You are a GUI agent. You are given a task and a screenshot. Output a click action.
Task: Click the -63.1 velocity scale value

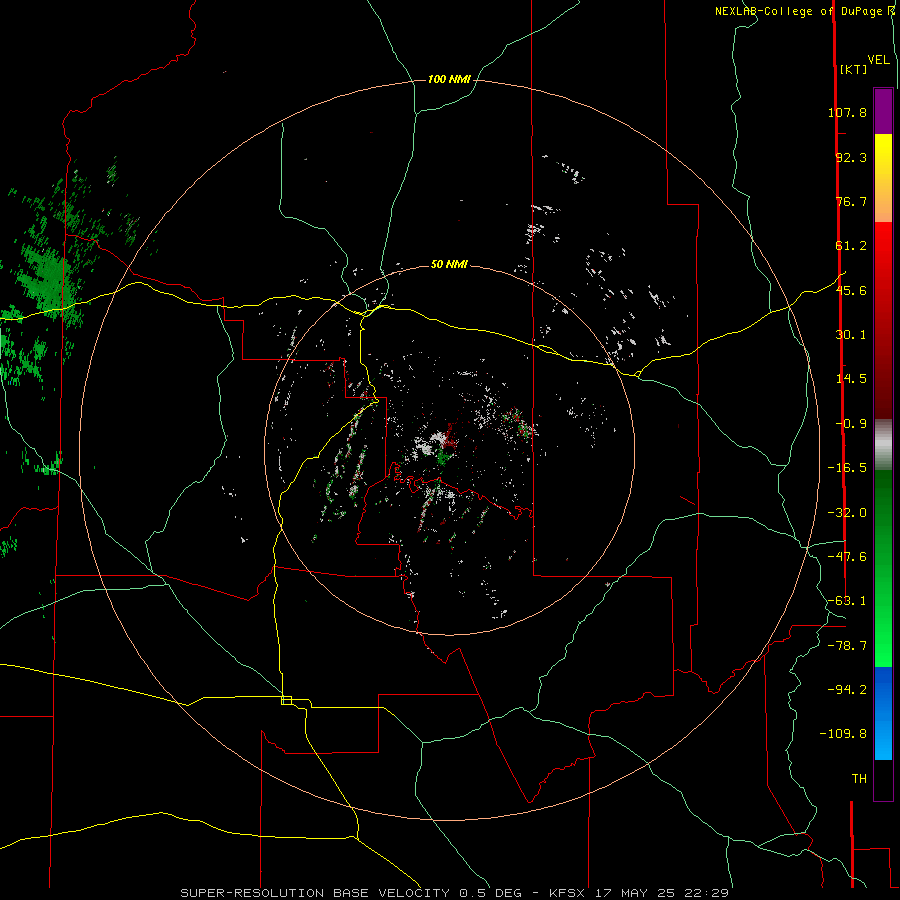click(847, 601)
